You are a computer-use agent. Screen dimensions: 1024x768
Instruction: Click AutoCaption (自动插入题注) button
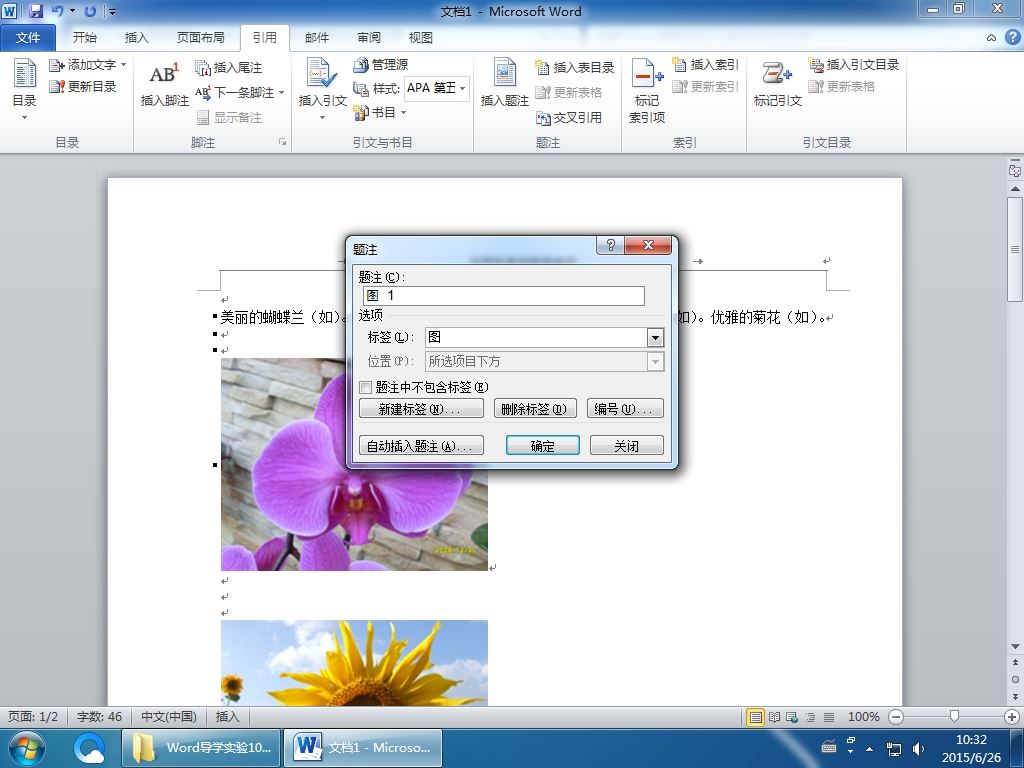click(421, 445)
